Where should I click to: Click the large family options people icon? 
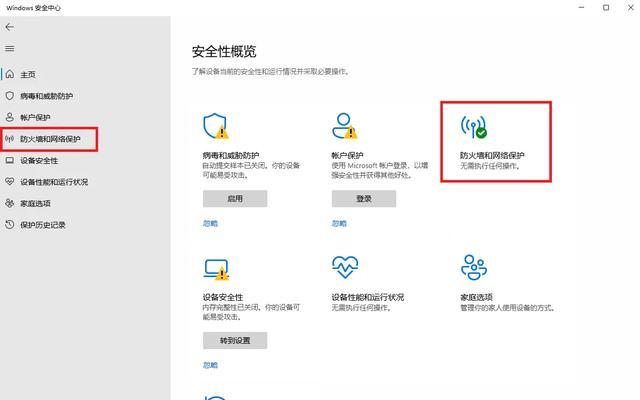click(474, 267)
